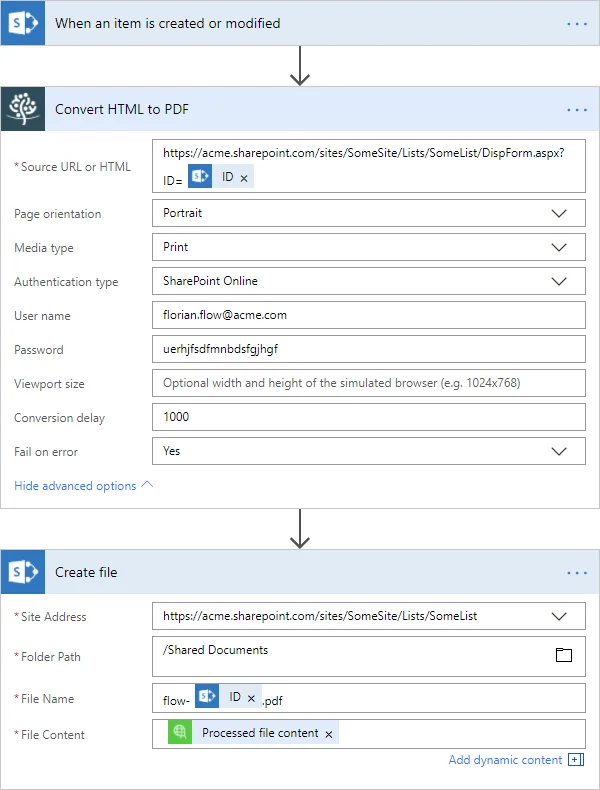Click the 'Page orientation' label
Viewport: 600px width, 790px height.
(57, 214)
